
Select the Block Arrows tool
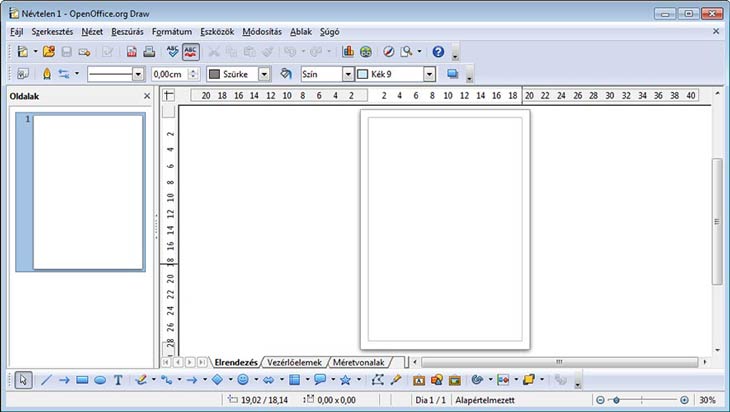[269, 380]
